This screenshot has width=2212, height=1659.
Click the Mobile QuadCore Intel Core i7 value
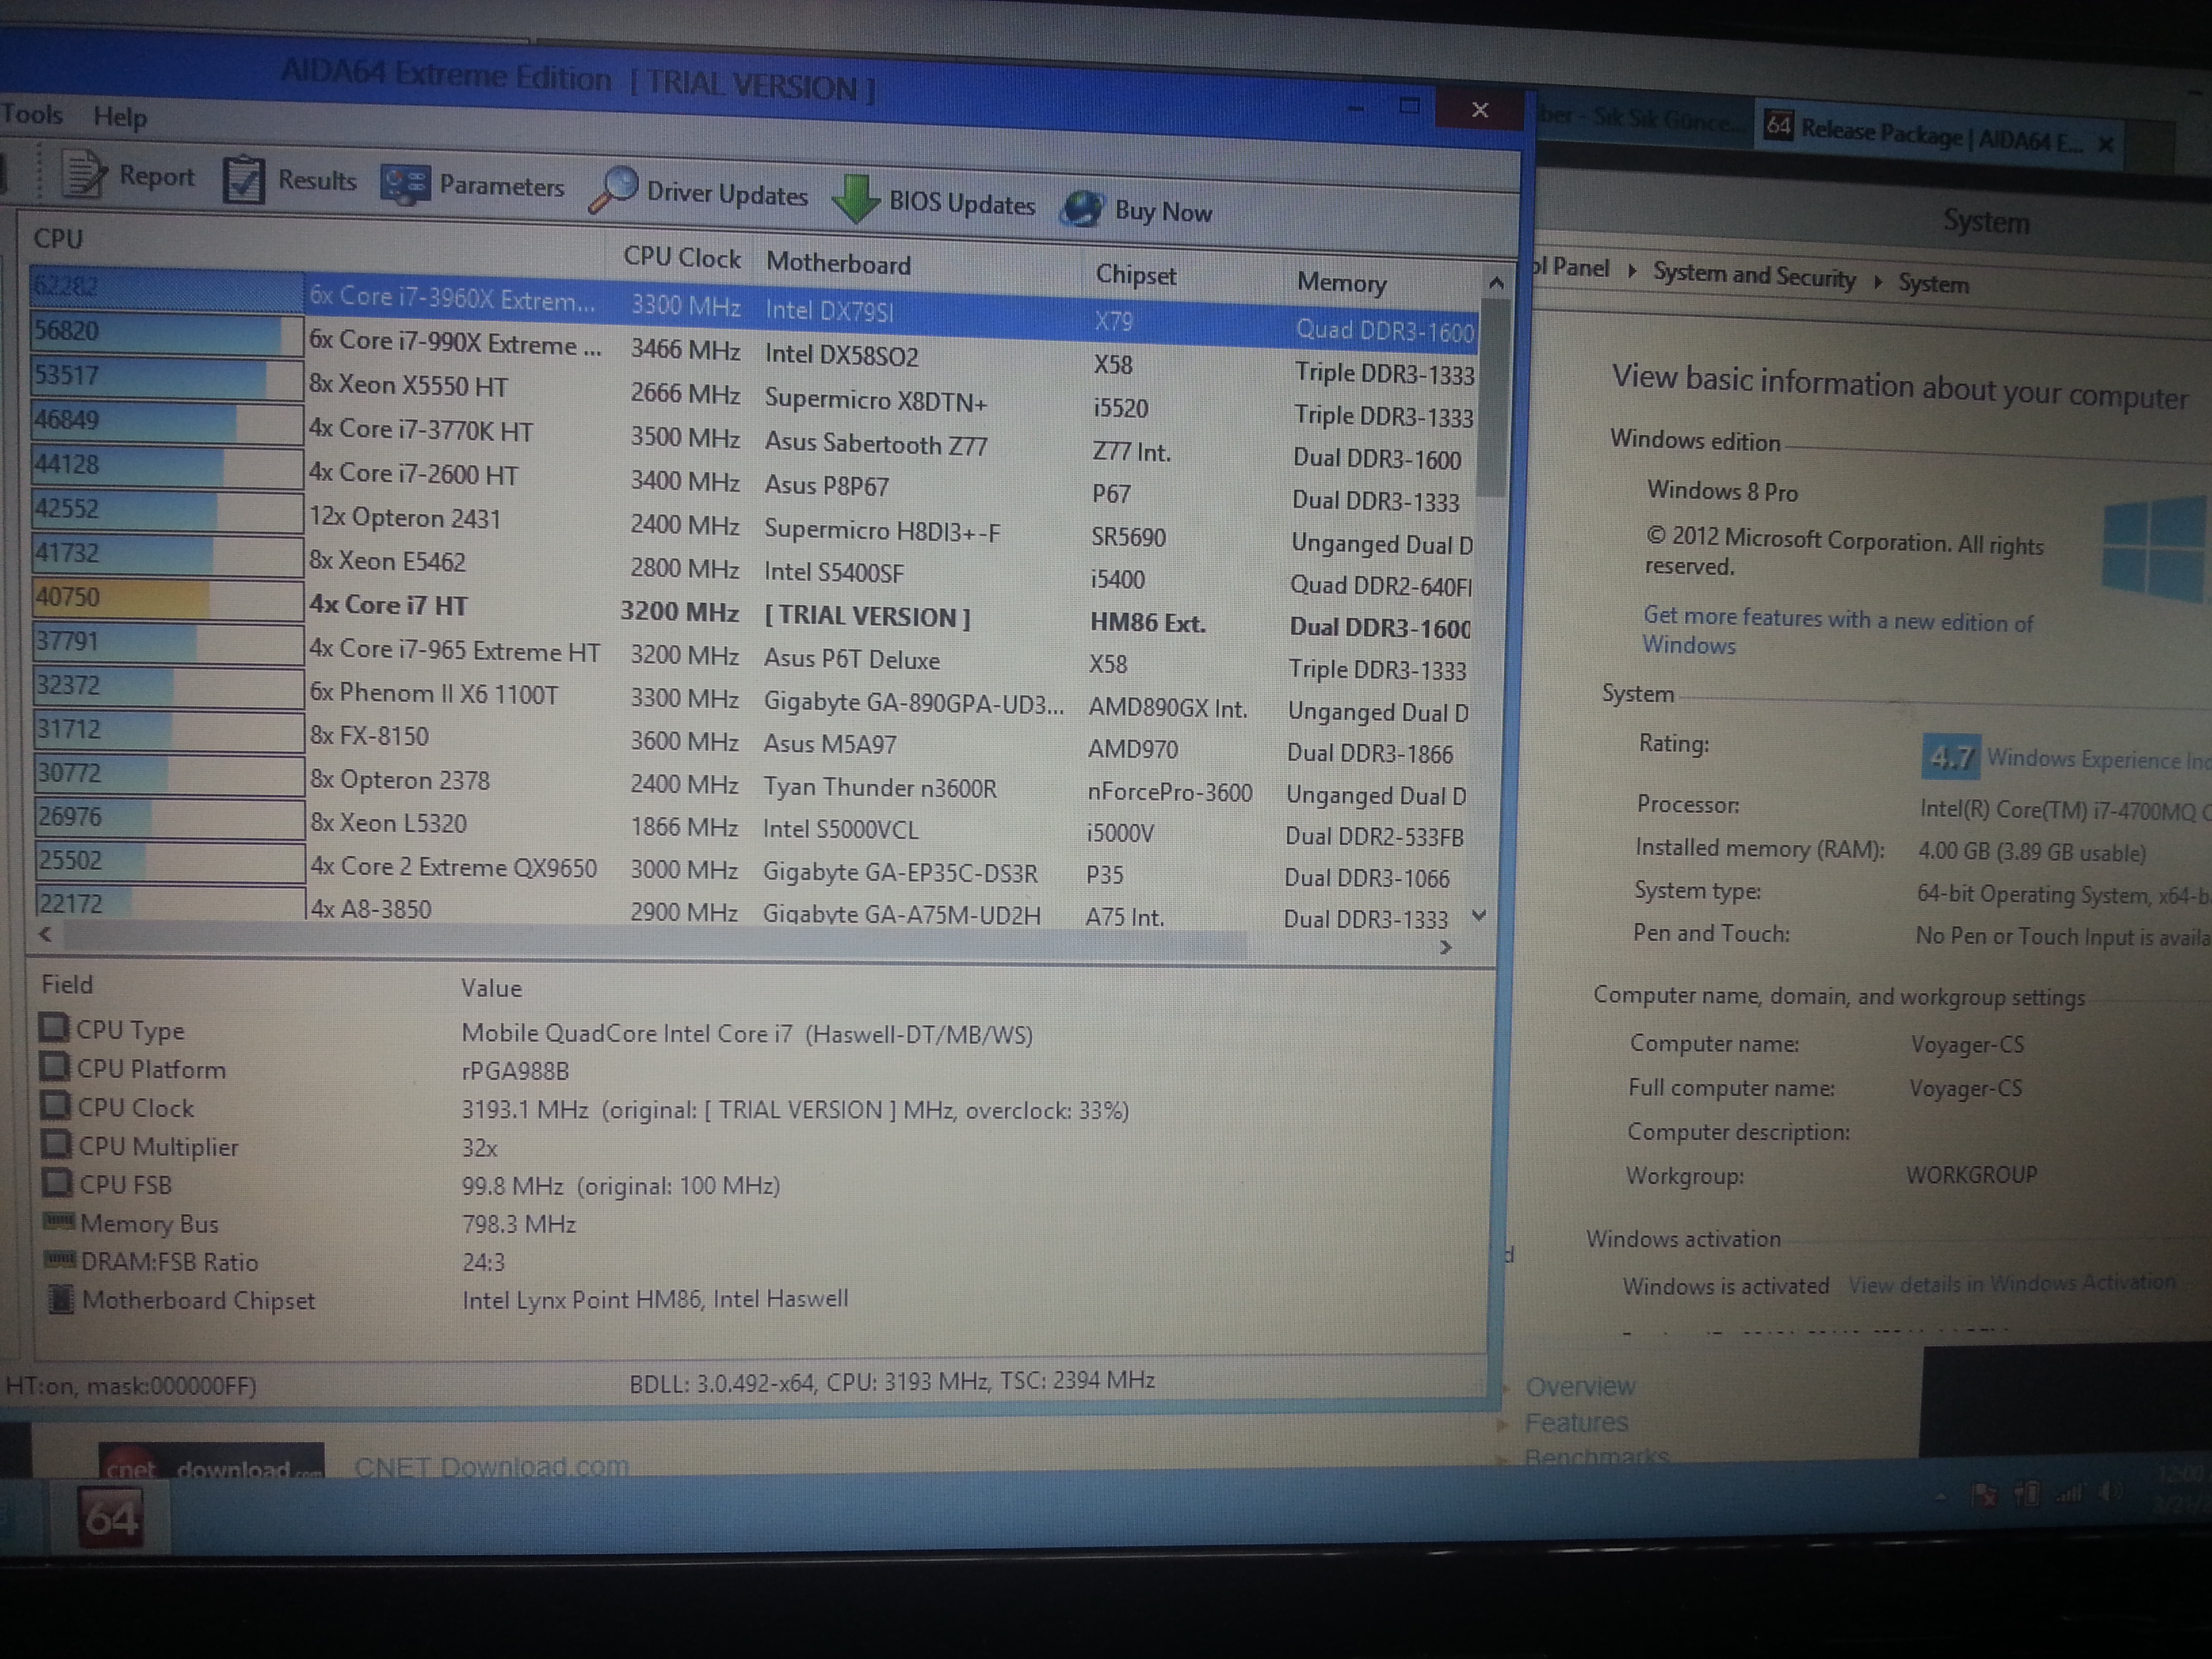tap(747, 1034)
